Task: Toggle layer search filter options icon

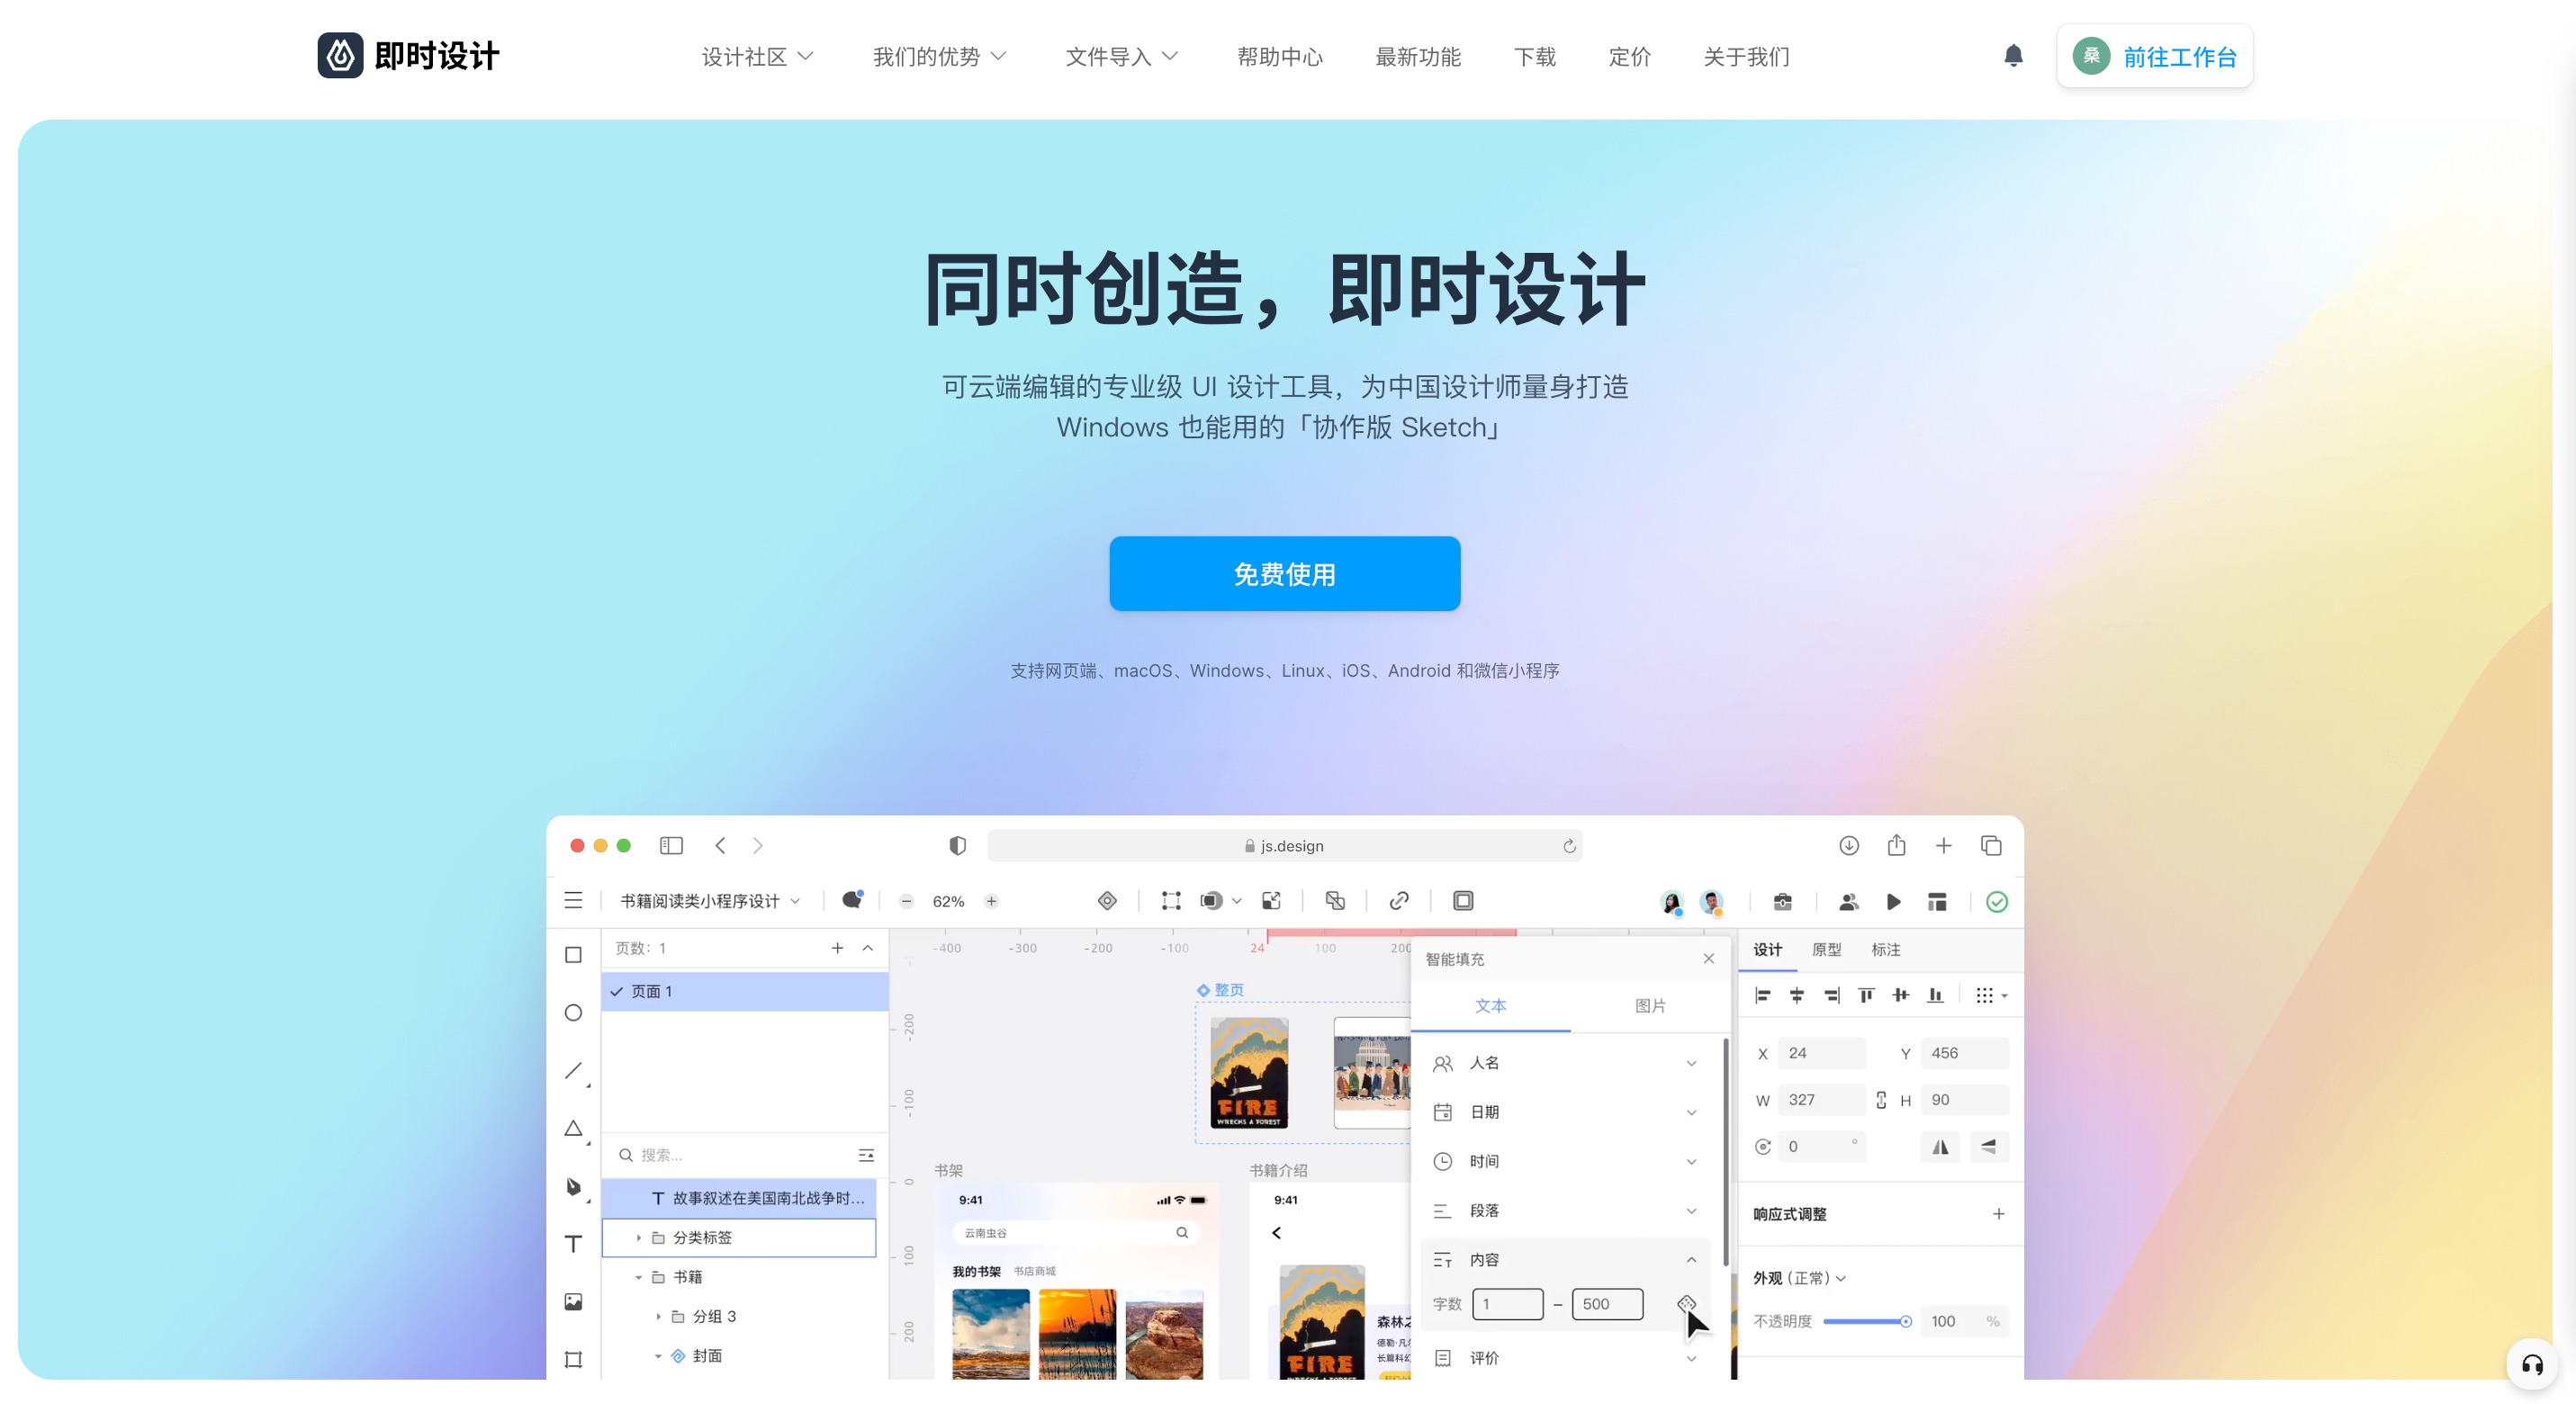Action: tap(866, 1154)
